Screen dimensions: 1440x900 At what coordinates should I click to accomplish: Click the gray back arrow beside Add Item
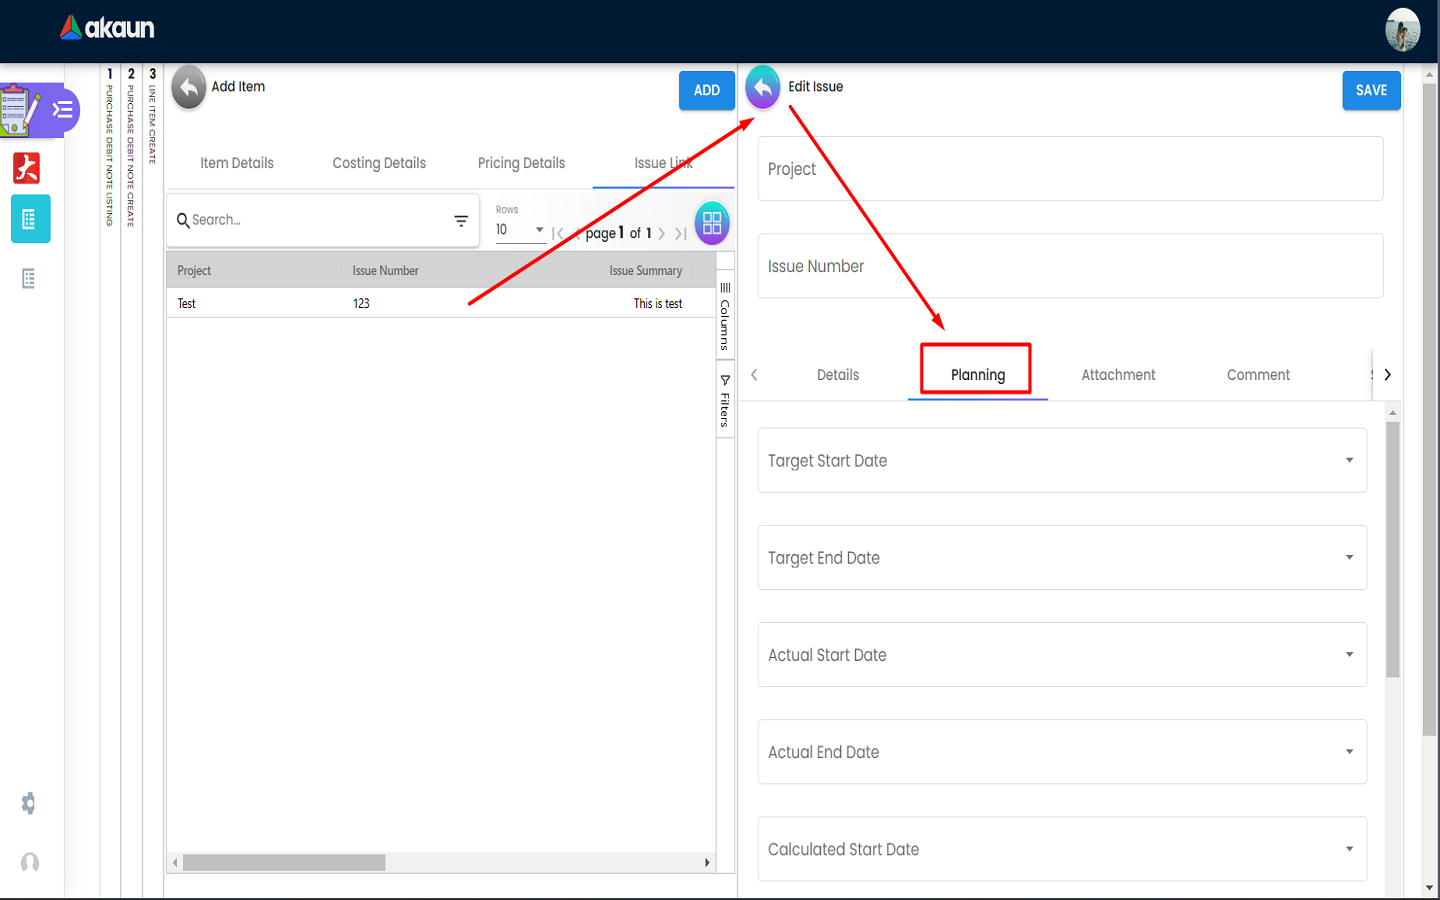(188, 88)
